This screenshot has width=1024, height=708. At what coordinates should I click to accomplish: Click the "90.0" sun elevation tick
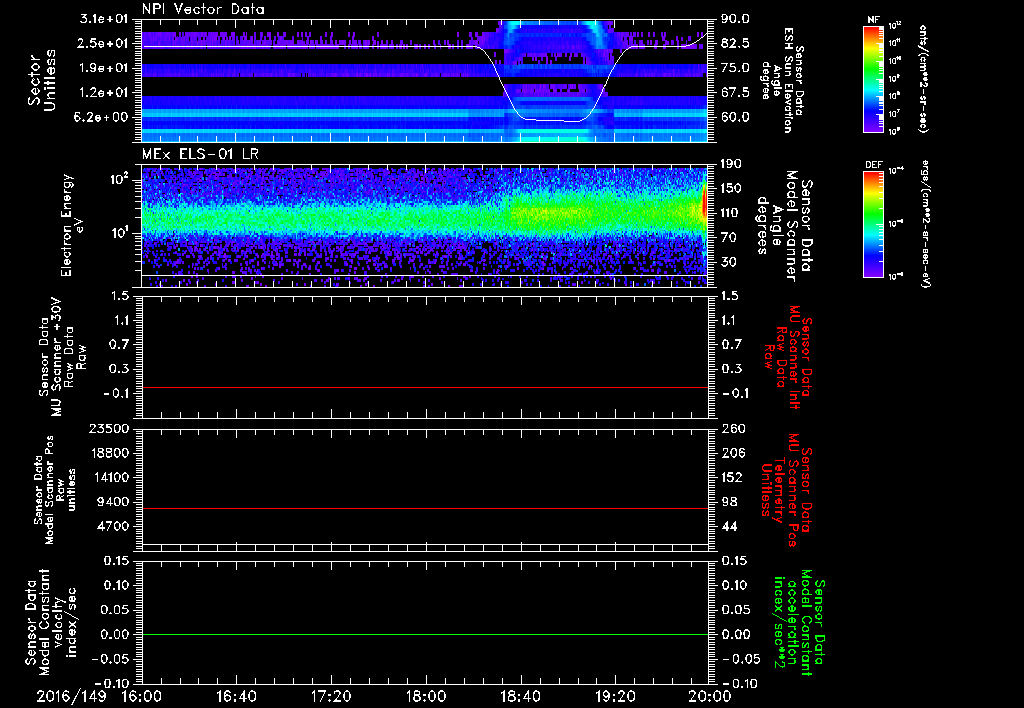pos(735,19)
